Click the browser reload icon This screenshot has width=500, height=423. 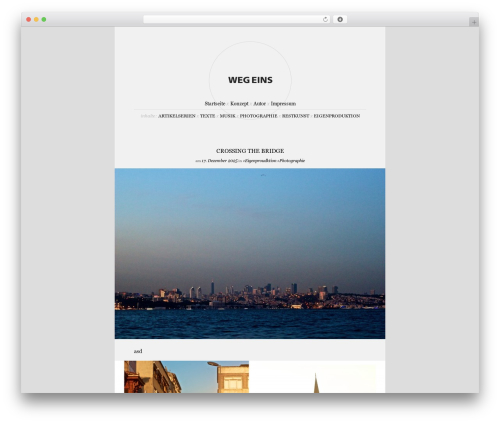pos(325,20)
